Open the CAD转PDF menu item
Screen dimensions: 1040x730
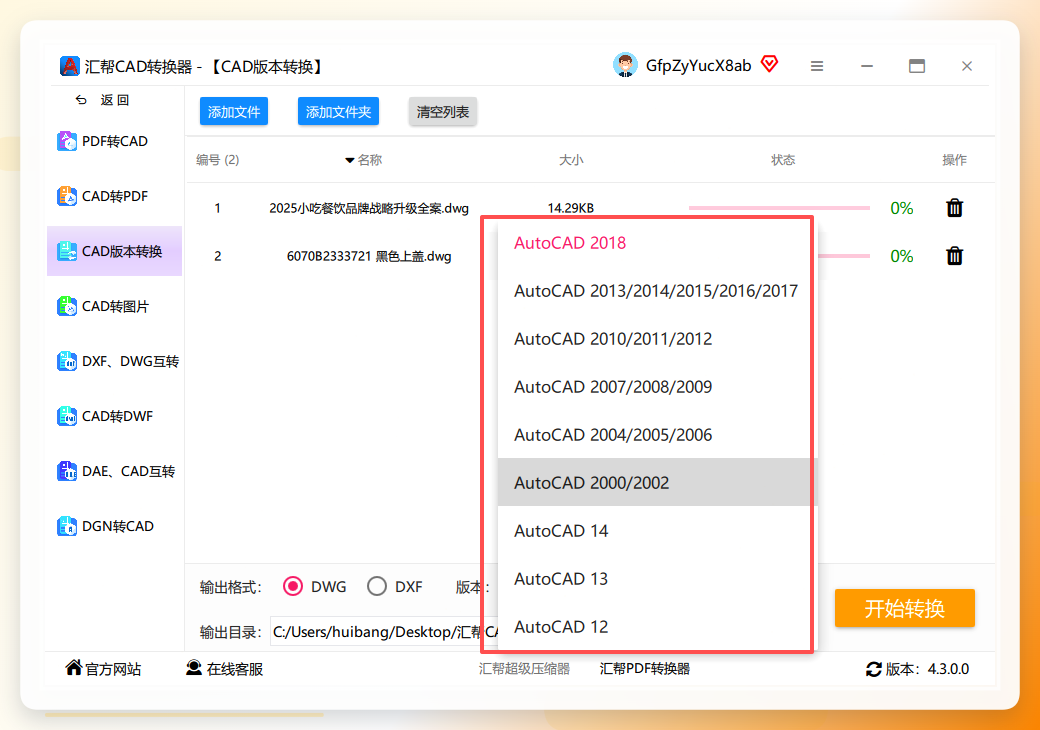coord(115,196)
